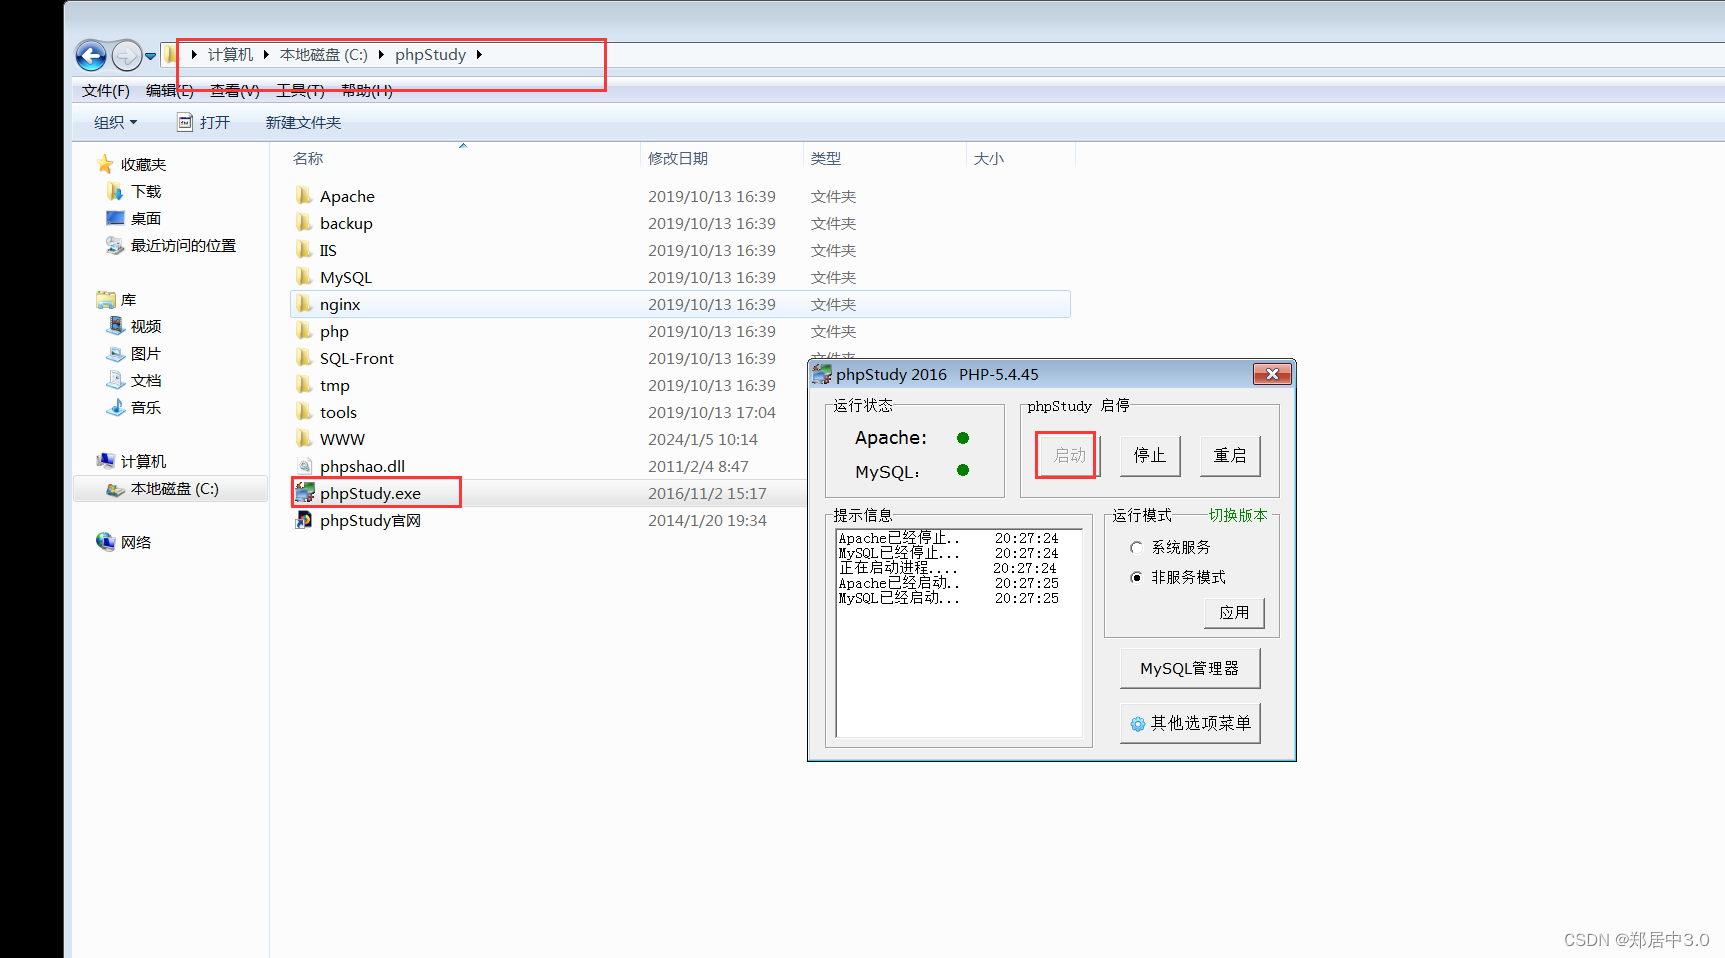Click the 库 libraries icon
Viewport: 1725px width, 958px height.
tap(106, 299)
